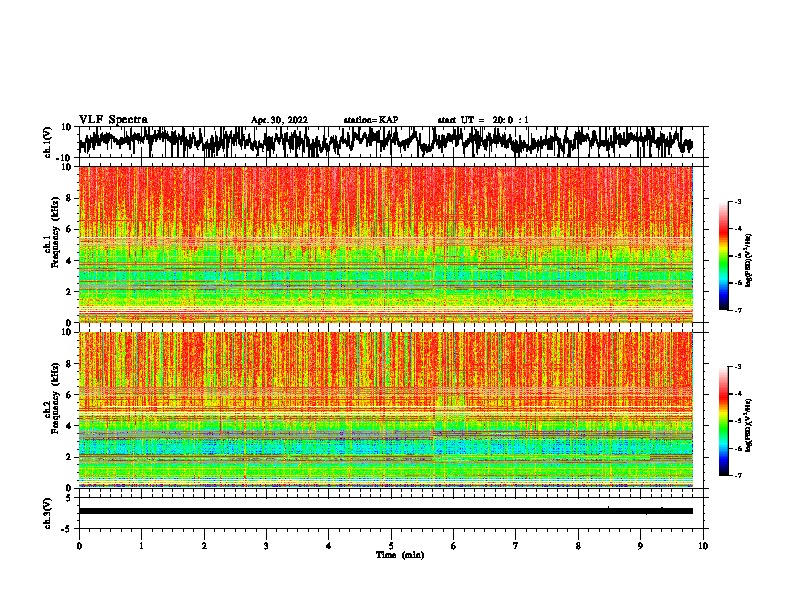Click time axis tick label "0"
This screenshot has height=612, width=792.
(79, 546)
